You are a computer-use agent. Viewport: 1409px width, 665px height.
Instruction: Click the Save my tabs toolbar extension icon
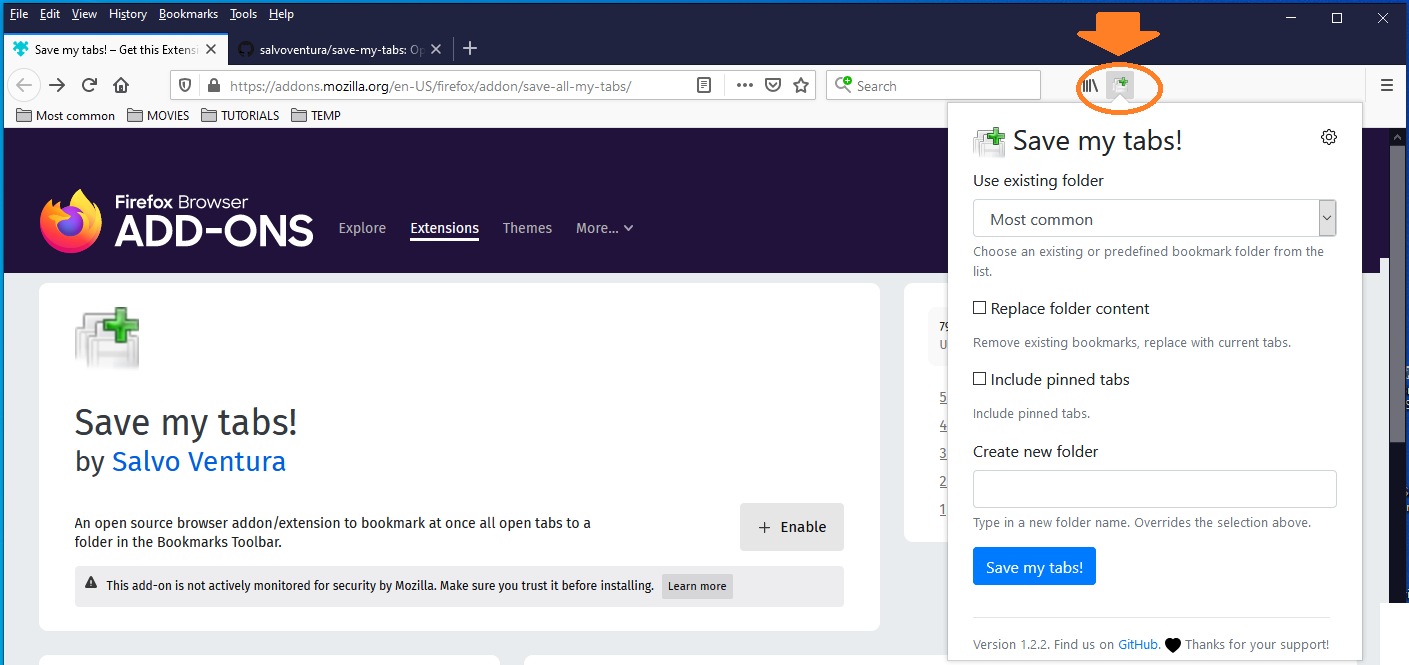(1120, 86)
